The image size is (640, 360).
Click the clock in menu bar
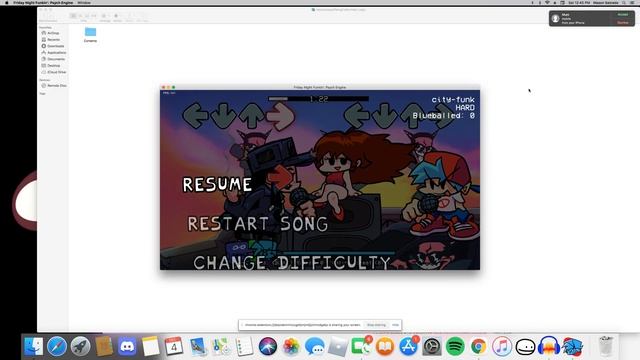(579, 2)
